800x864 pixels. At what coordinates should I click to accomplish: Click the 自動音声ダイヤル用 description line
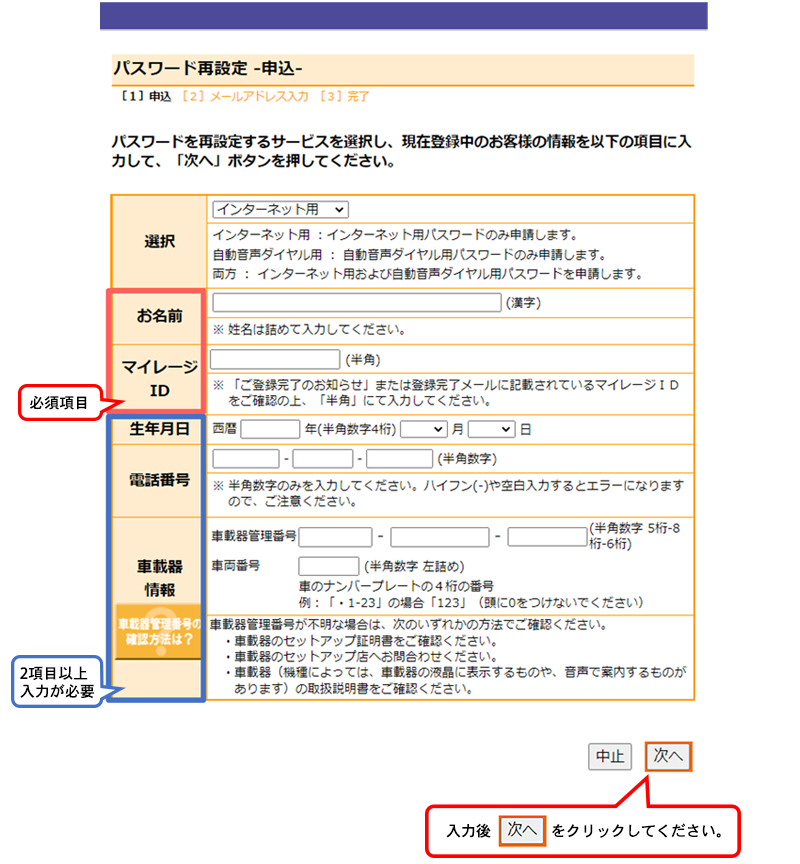pos(409,255)
